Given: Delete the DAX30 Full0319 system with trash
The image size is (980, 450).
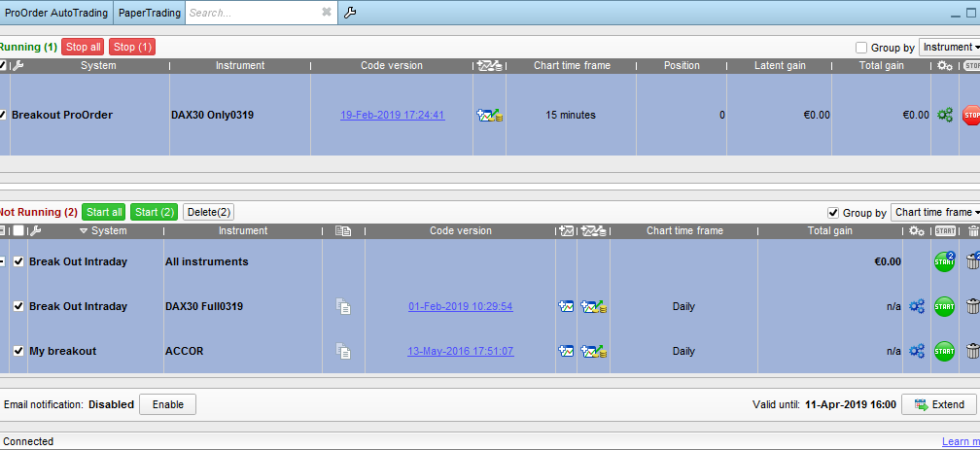Looking at the screenshot, I should (x=972, y=306).
